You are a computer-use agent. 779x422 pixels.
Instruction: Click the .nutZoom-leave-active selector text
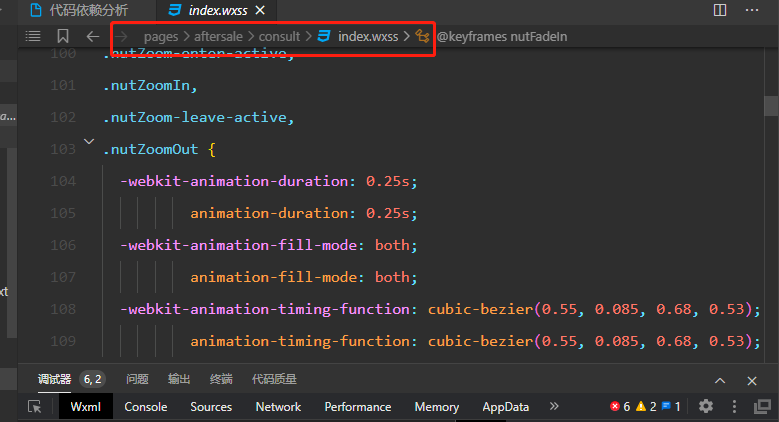(x=199, y=118)
